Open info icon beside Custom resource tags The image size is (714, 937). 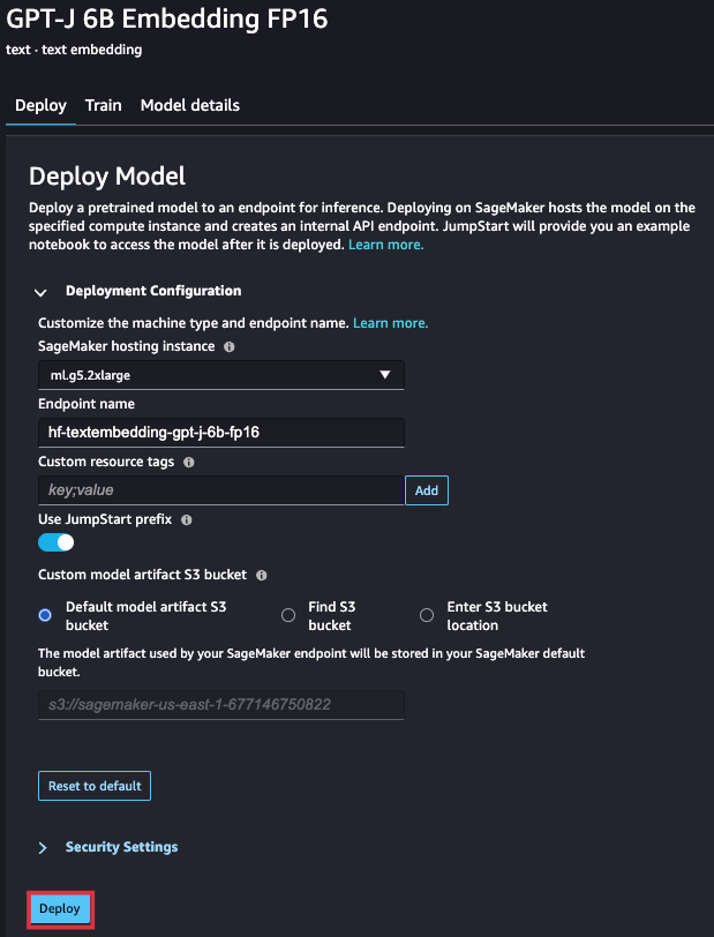[x=189, y=462]
